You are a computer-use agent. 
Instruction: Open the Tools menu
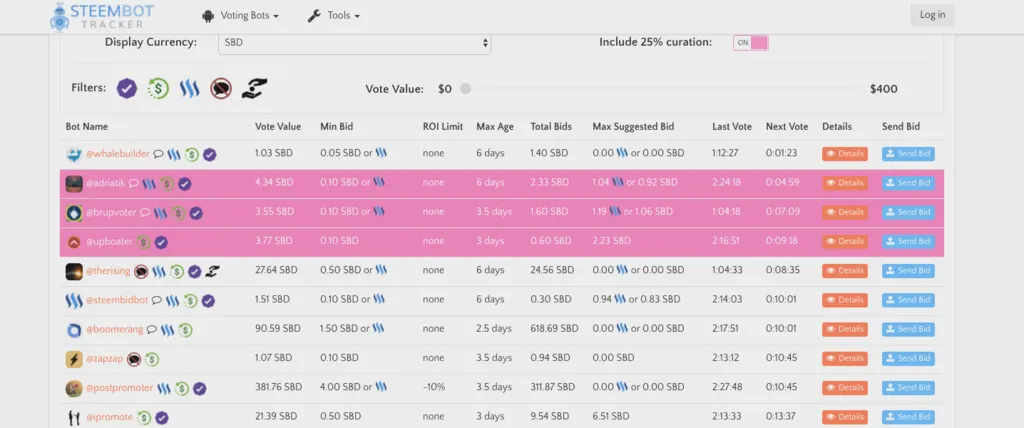[x=334, y=16]
